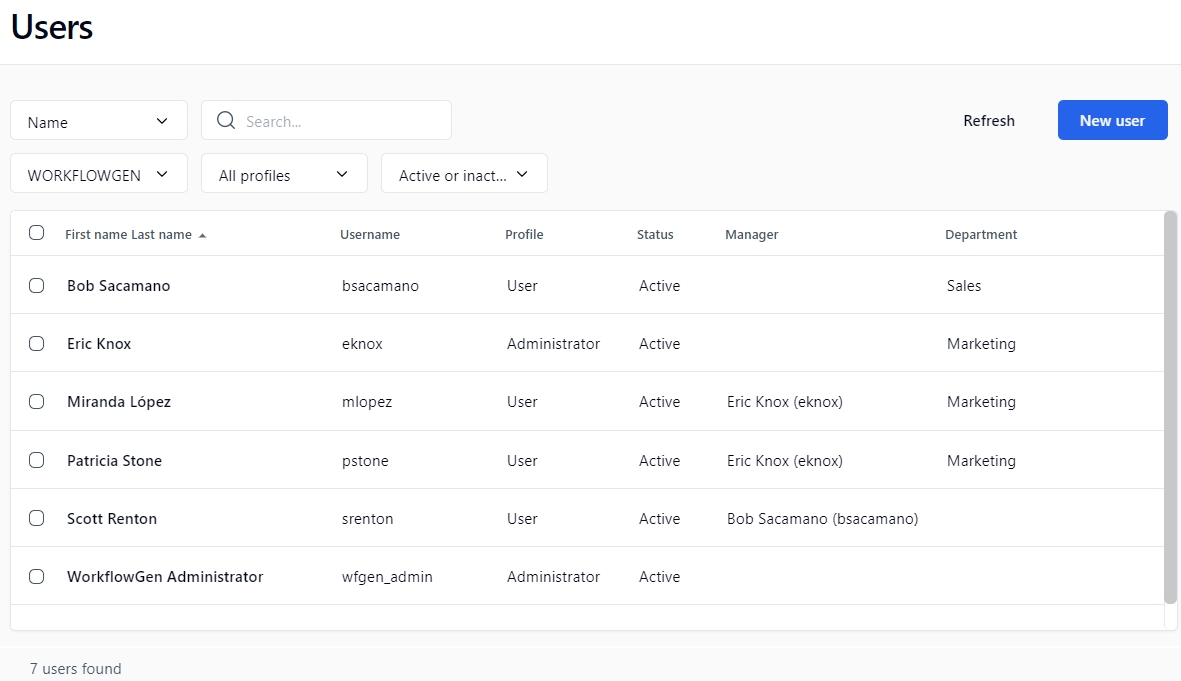
Task: Focus the Search text field
Action: click(x=340, y=121)
